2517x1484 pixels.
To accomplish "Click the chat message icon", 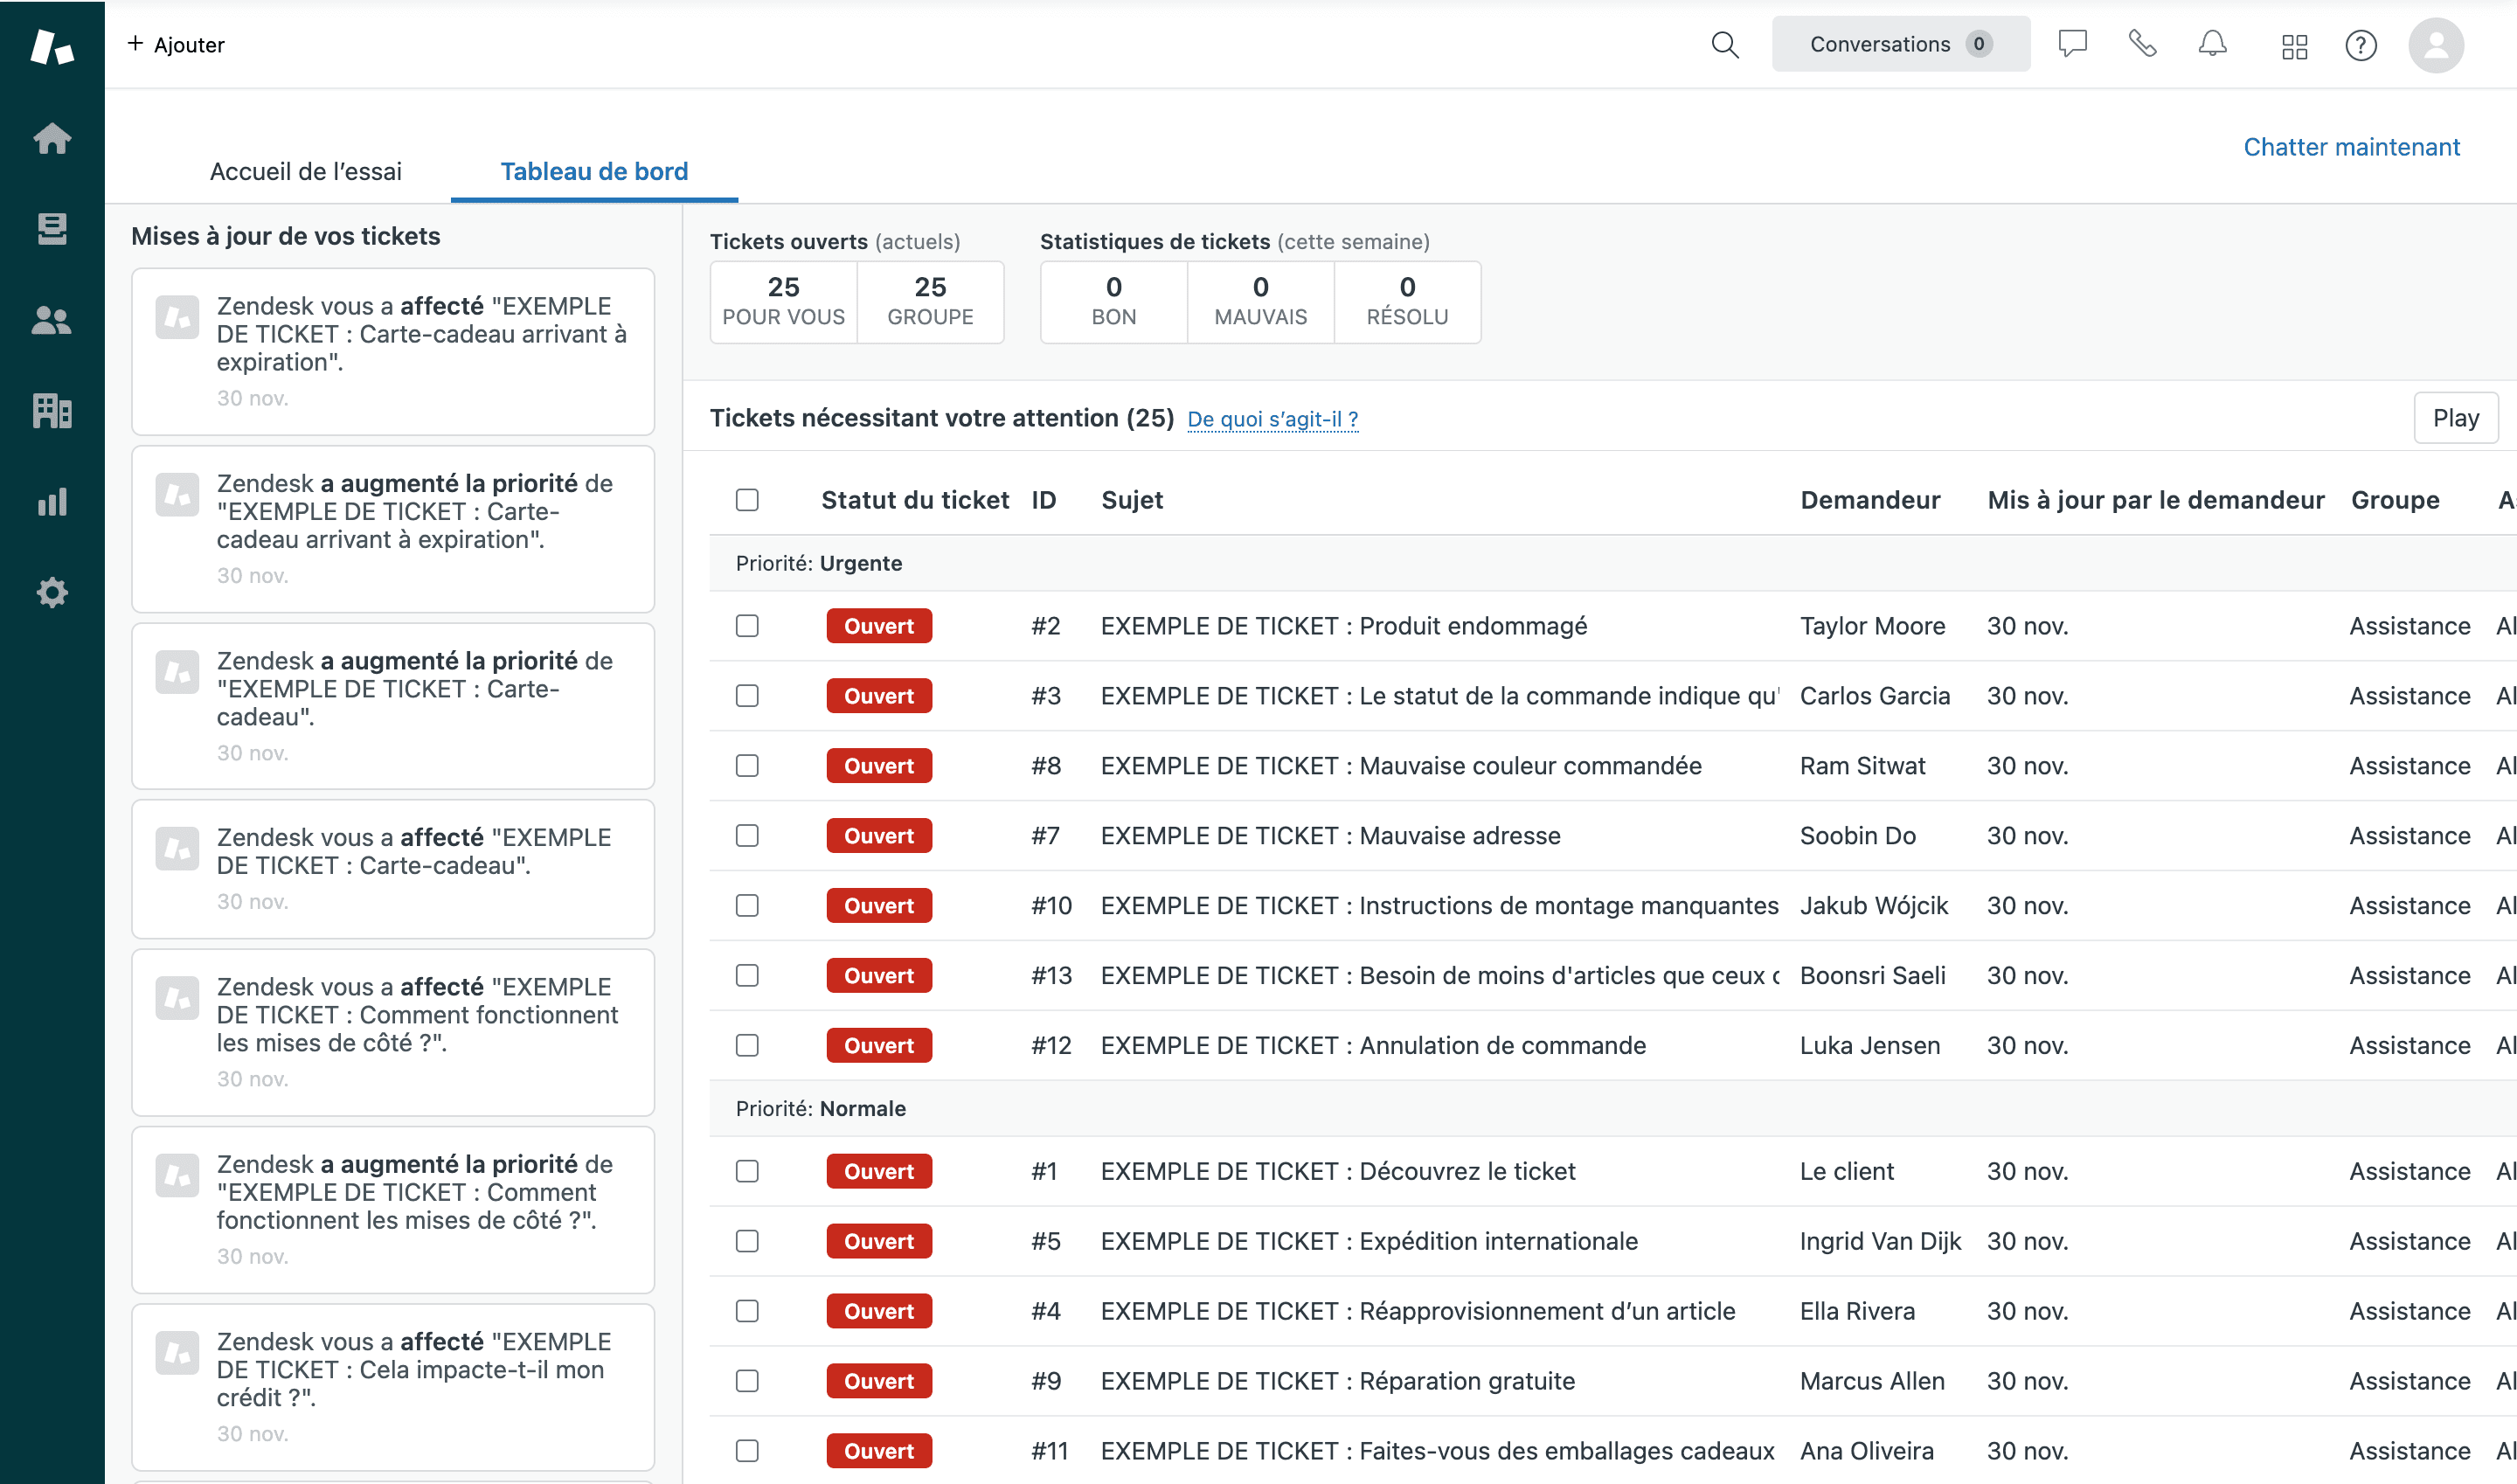I will point(2072,45).
